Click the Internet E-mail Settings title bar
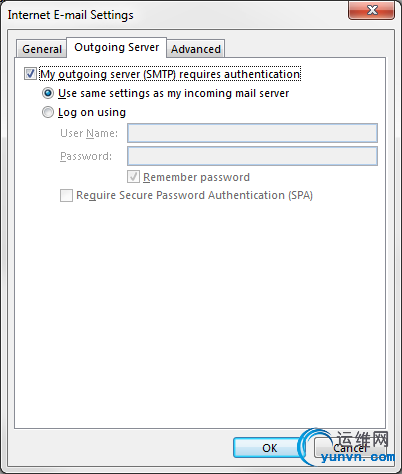Viewport: 402px width, 474px height. coord(173,15)
